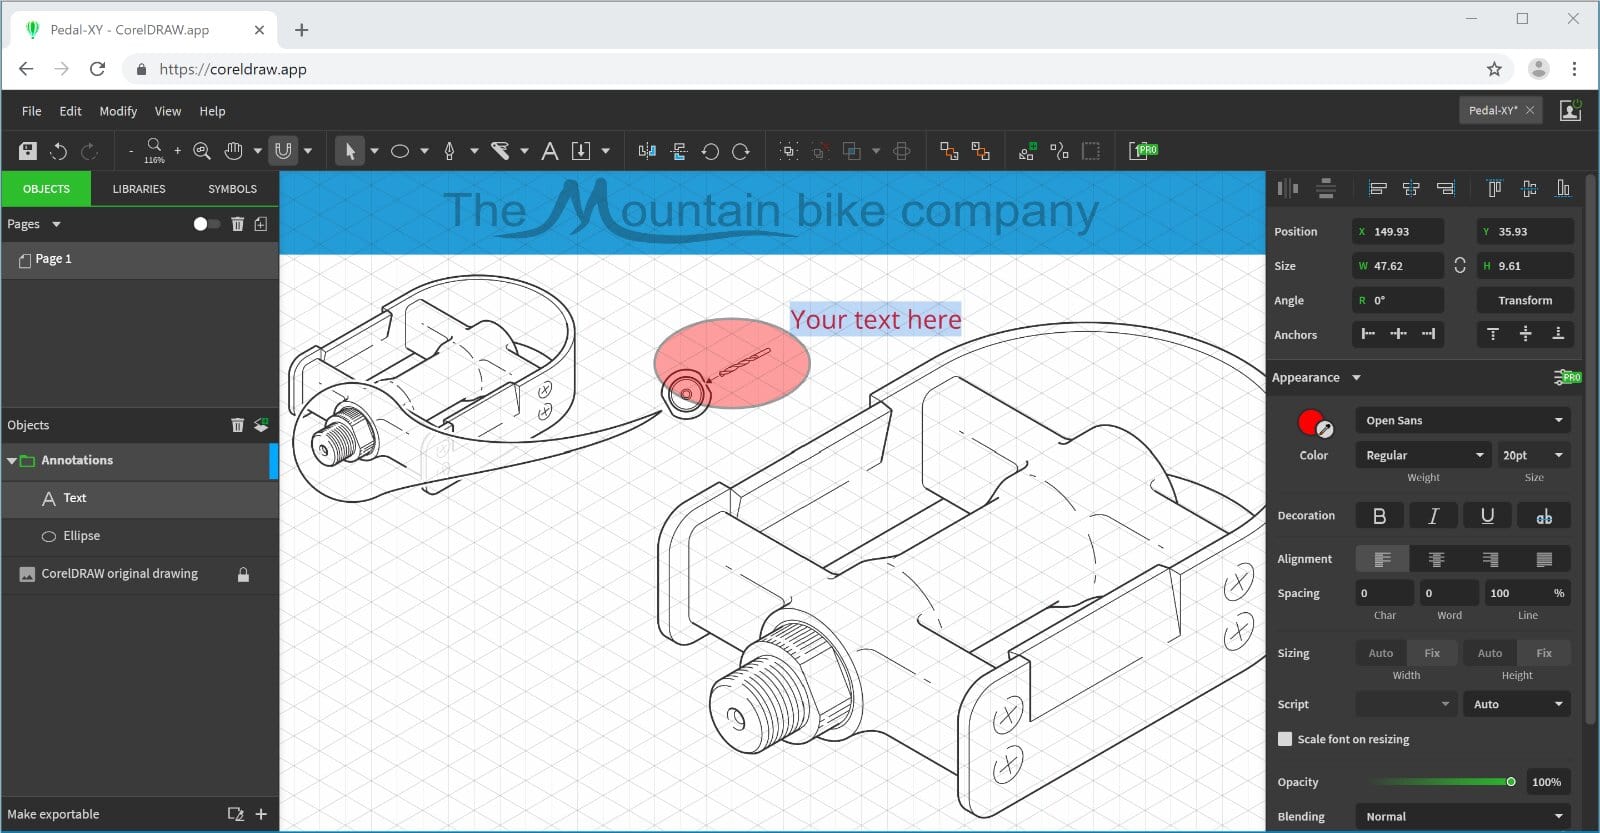Select the Pen drawing tool
This screenshot has width=1600, height=833.
449,151
